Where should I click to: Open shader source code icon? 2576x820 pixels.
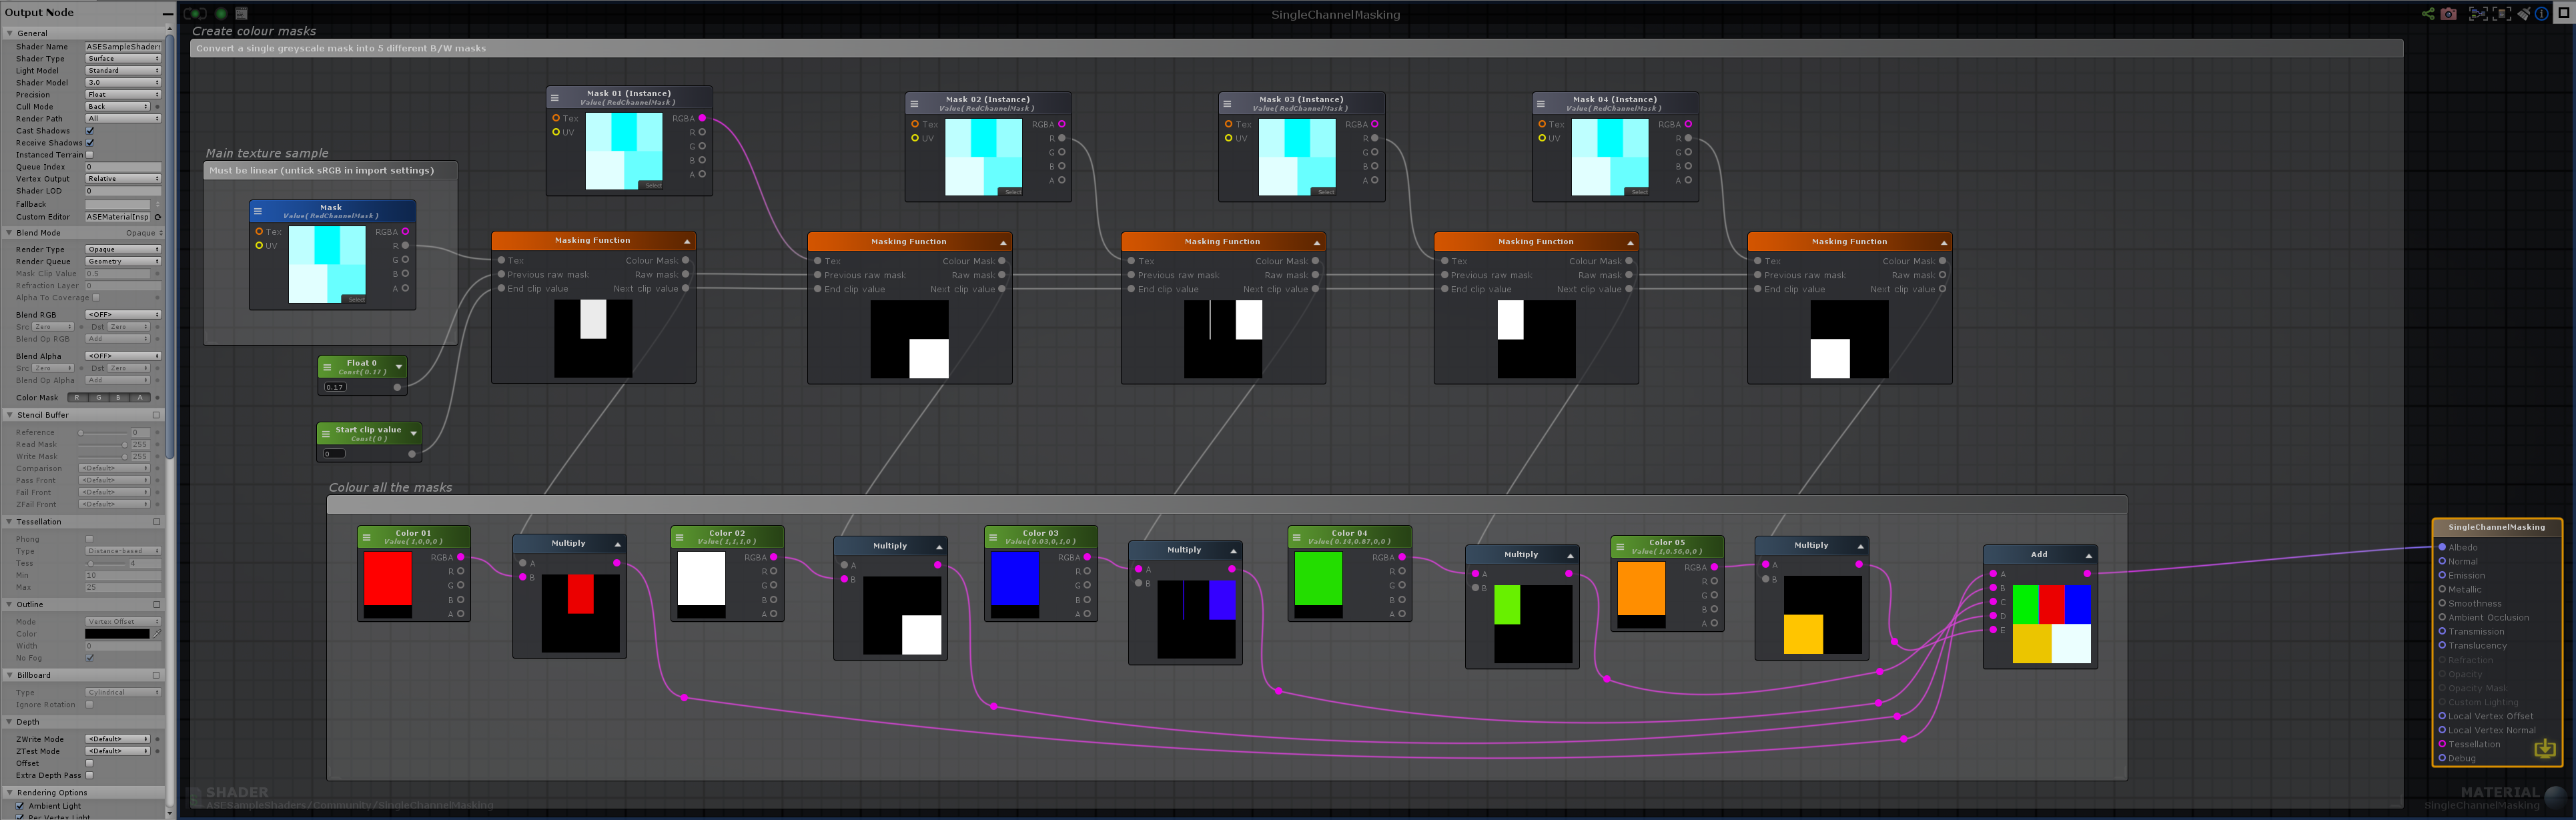241,13
